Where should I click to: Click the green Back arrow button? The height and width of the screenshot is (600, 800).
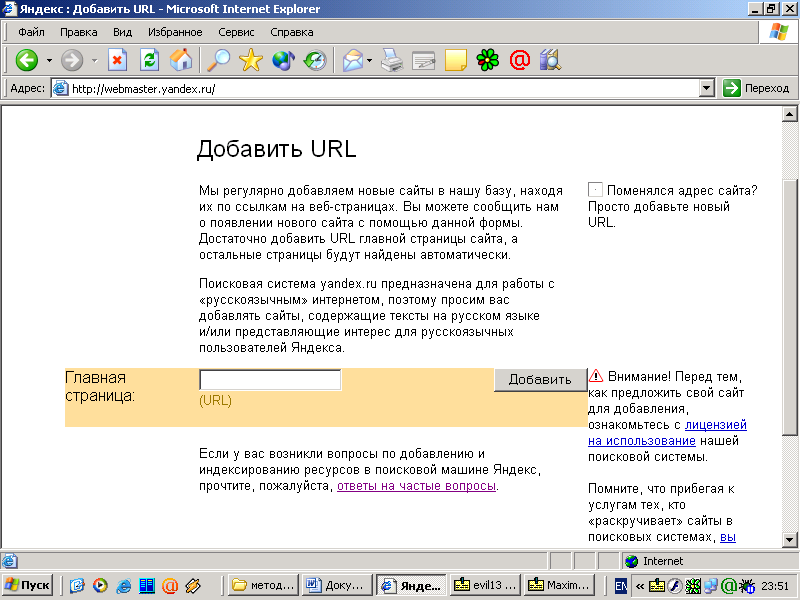pyautogui.click(x=27, y=61)
